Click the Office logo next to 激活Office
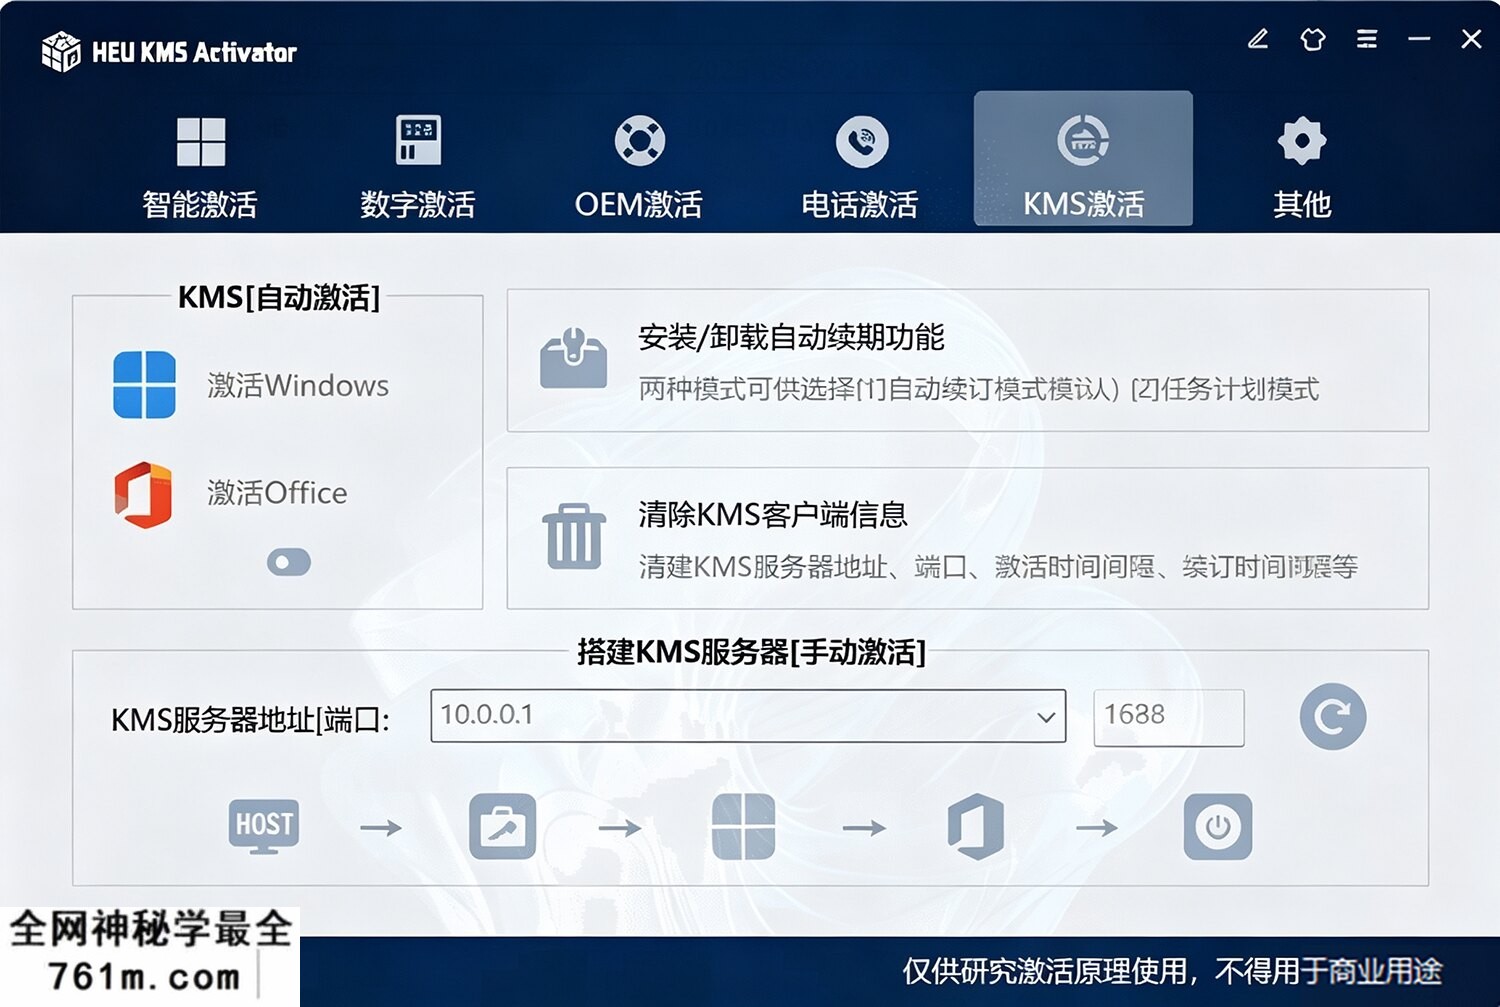 point(144,494)
